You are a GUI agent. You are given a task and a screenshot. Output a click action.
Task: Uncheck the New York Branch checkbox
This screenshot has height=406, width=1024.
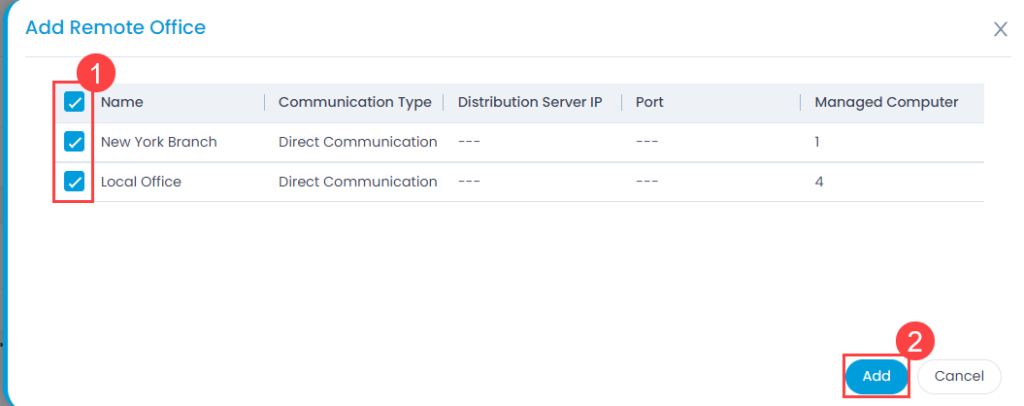pyautogui.click(x=74, y=141)
